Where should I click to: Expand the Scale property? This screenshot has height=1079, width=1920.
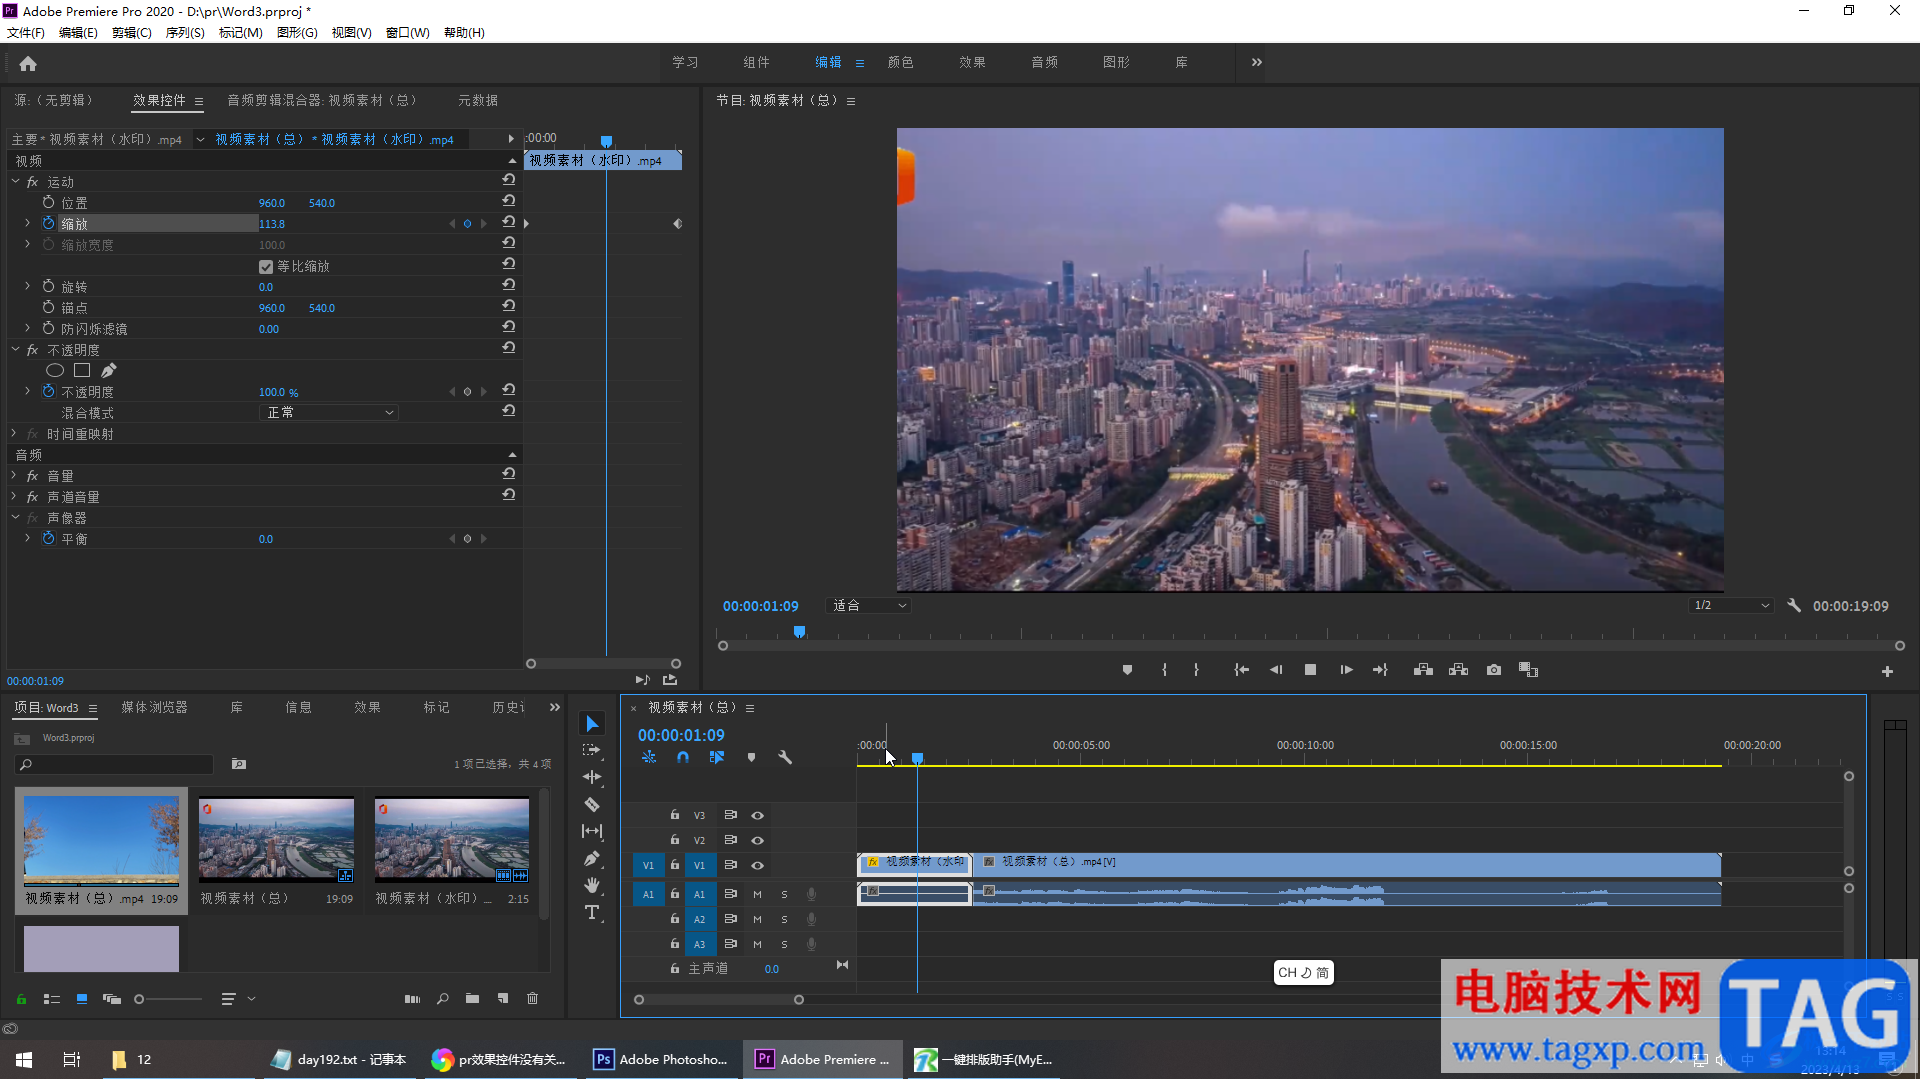click(x=27, y=223)
